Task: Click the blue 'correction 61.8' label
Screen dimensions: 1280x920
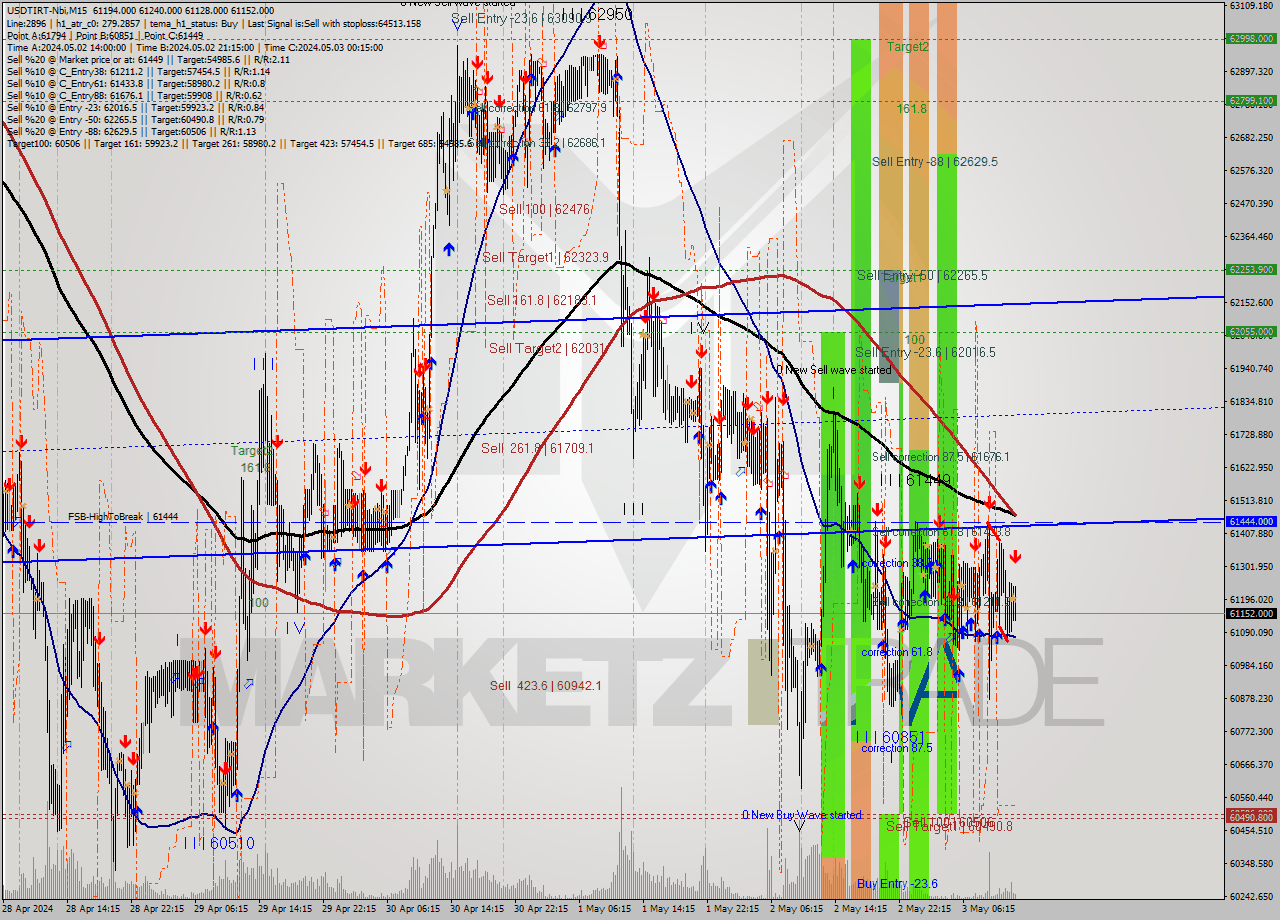Action: pos(897,652)
